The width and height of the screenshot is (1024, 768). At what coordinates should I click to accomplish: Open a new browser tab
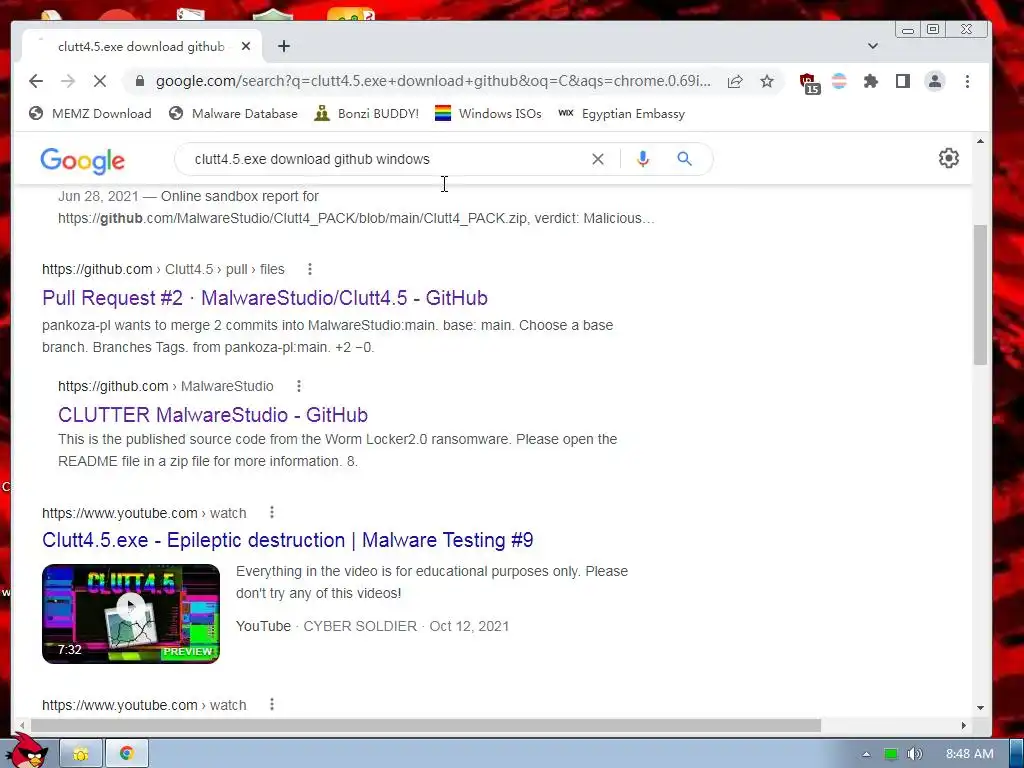tap(283, 46)
